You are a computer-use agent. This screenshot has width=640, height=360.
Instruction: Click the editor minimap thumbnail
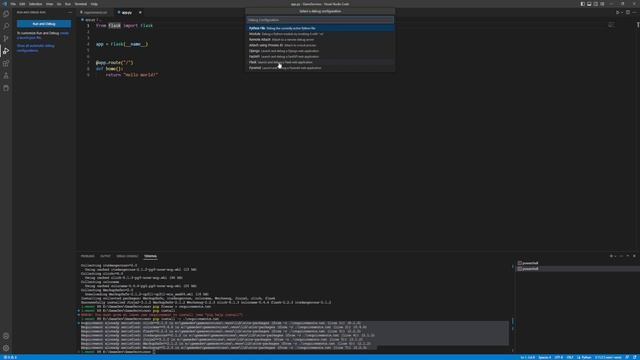(x=611, y=25)
